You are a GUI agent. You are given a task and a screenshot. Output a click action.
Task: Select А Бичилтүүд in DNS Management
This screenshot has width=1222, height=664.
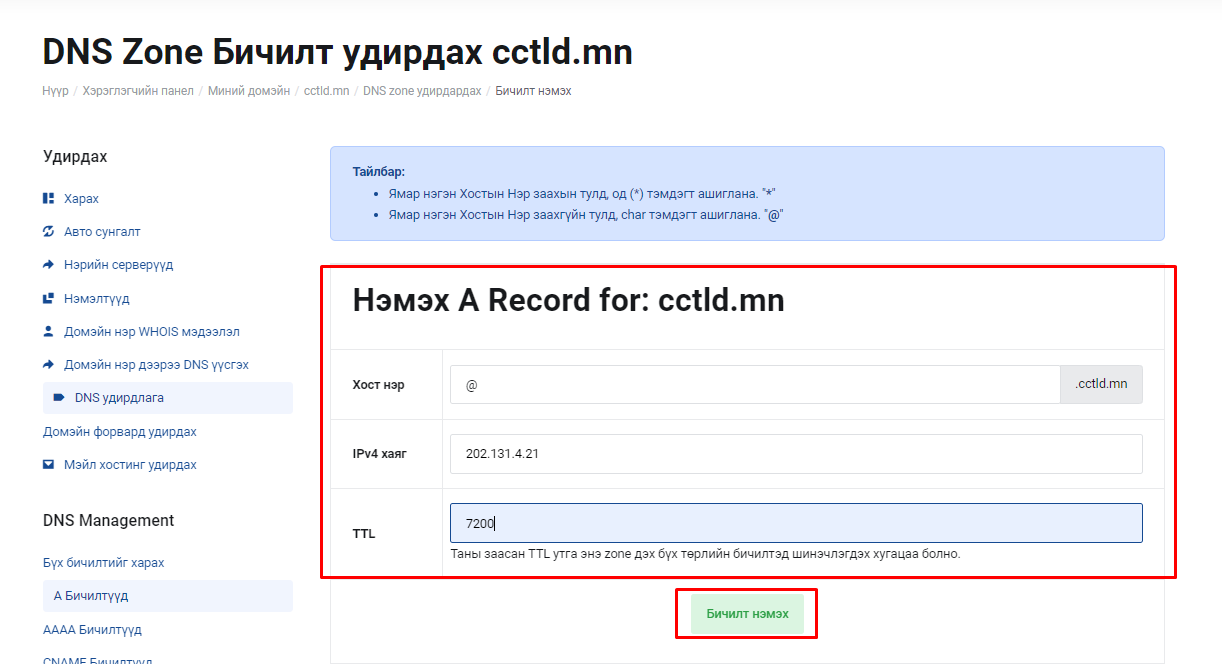[x=168, y=596]
